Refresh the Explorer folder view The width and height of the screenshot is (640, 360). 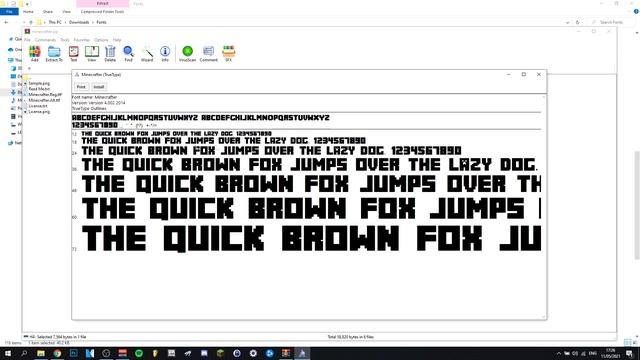[x=578, y=22]
